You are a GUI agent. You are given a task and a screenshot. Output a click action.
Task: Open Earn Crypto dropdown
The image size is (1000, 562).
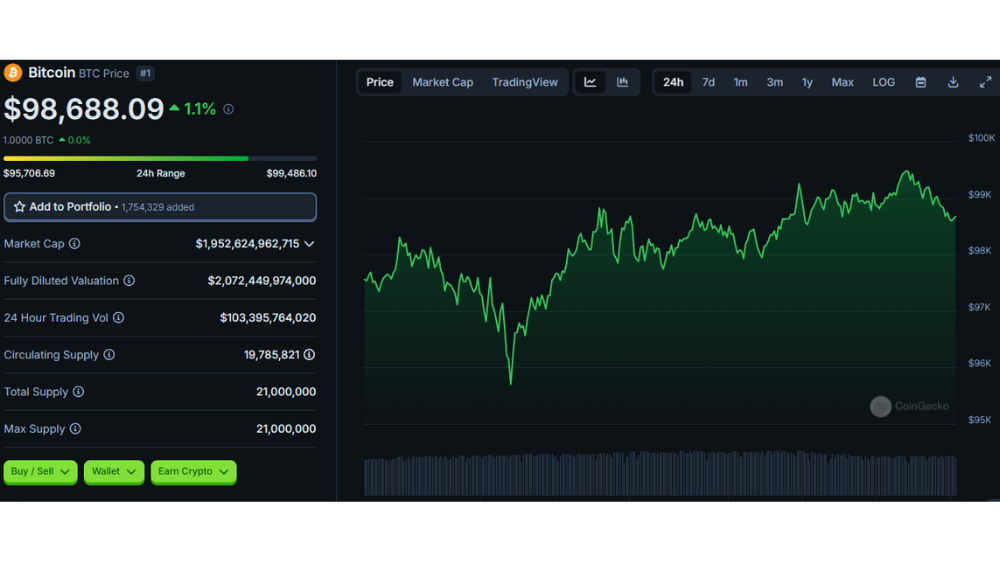pos(193,472)
